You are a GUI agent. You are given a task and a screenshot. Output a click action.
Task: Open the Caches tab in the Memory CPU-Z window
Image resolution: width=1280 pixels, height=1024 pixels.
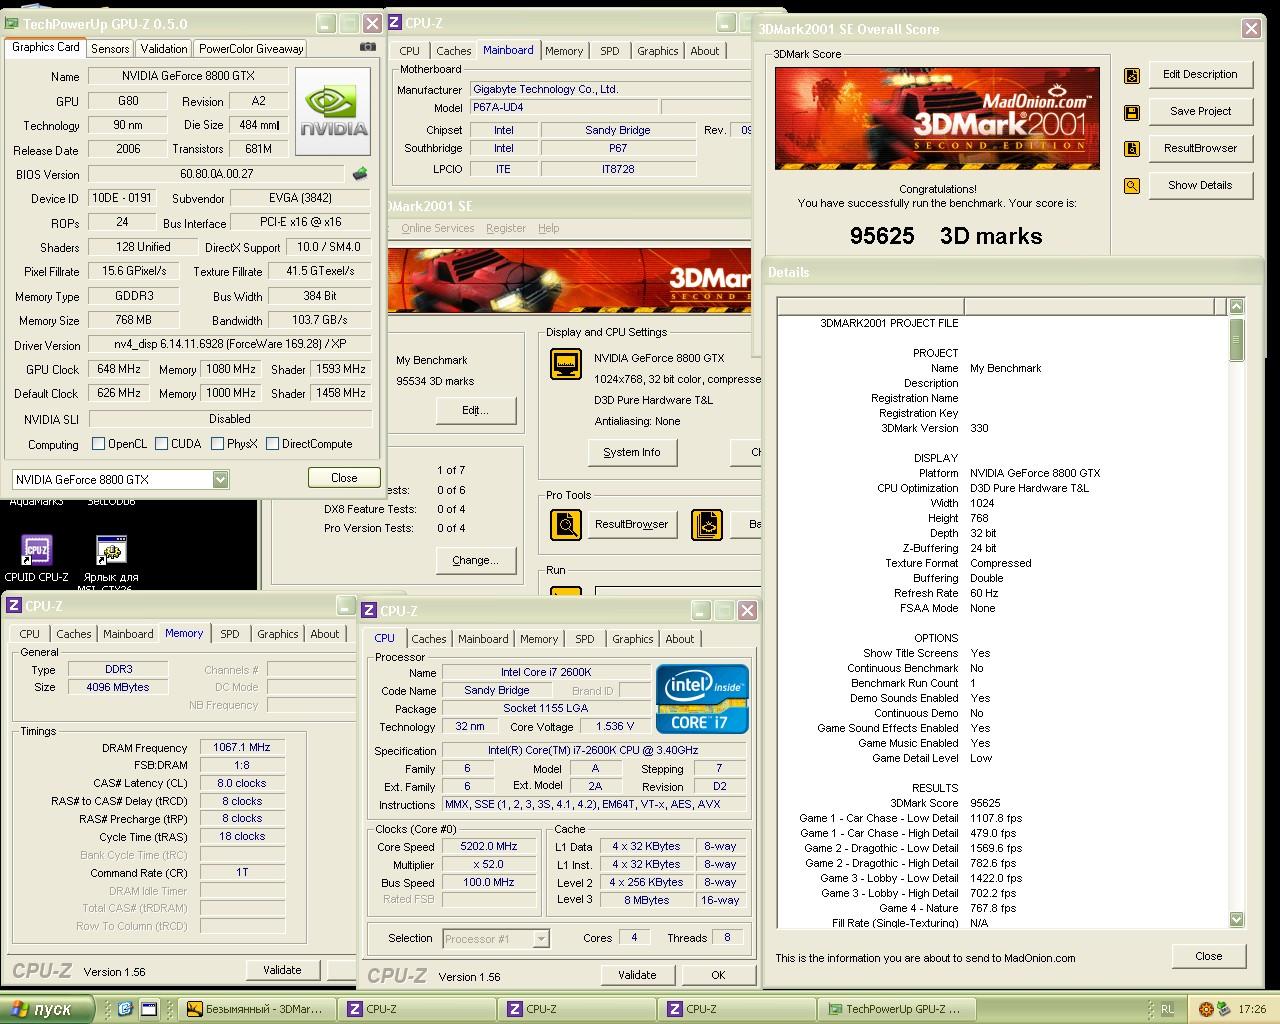[74, 634]
